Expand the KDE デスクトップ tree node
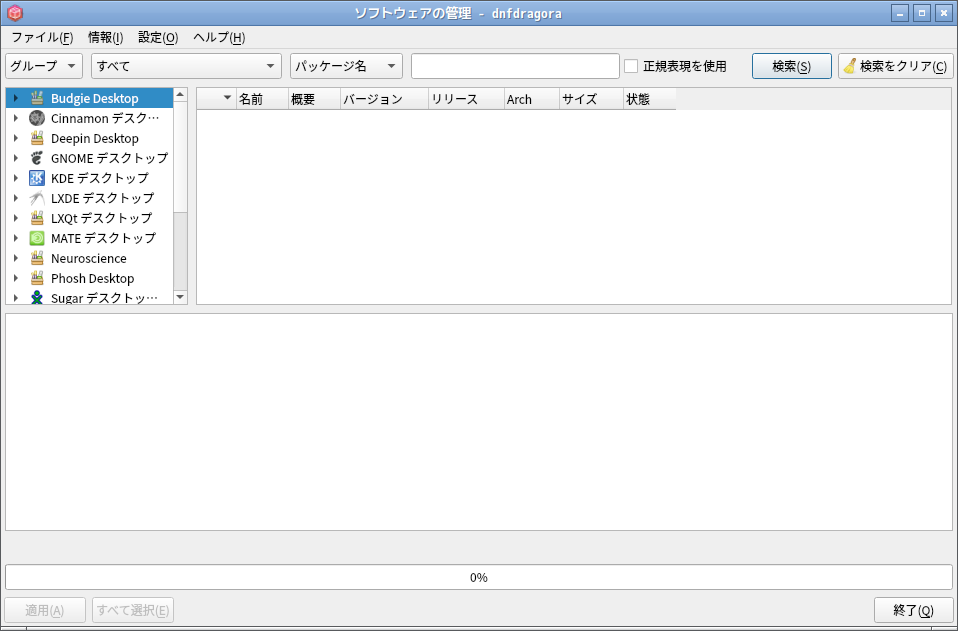The width and height of the screenshot is (958, 631). [16, 178]
